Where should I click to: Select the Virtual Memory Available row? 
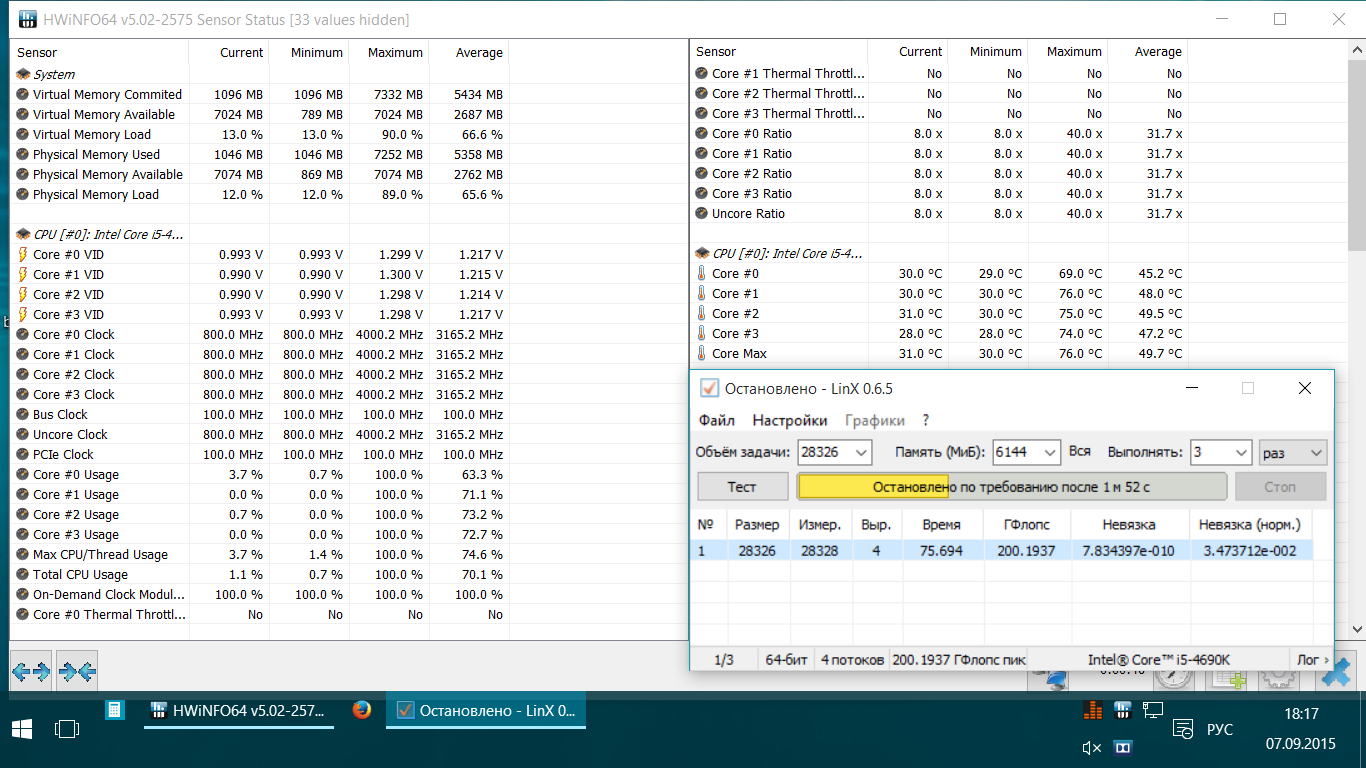pos(260,114)
